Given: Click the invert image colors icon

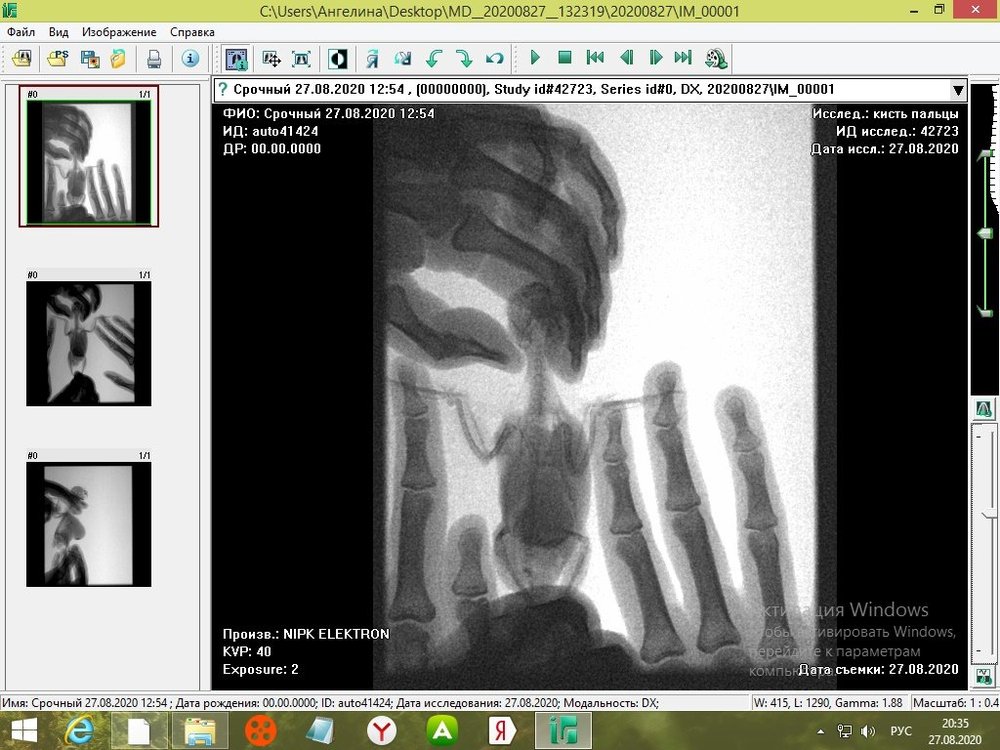Looking at the screenshot, I should (x=338, y=59).
